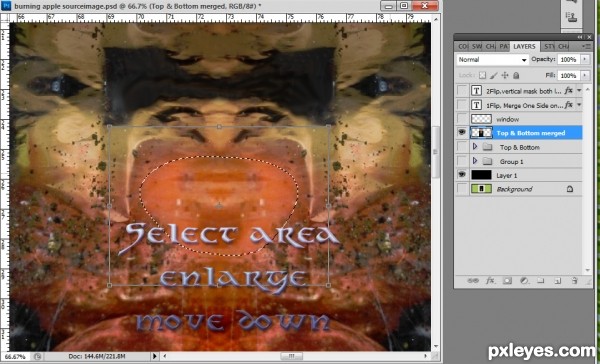Click the Background layer lock icon

(x=570, y=189)
